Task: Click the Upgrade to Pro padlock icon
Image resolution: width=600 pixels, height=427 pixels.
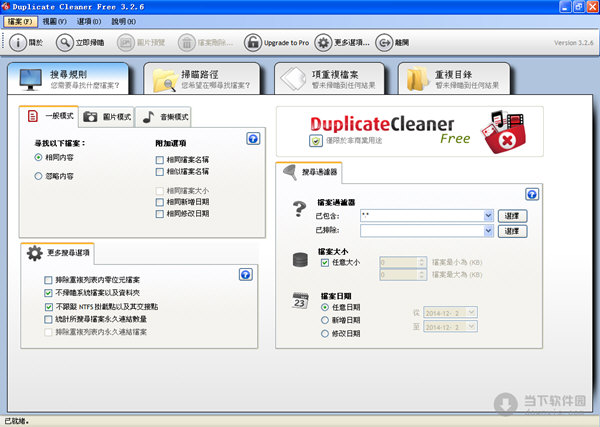Action: [x=253, y=42]
